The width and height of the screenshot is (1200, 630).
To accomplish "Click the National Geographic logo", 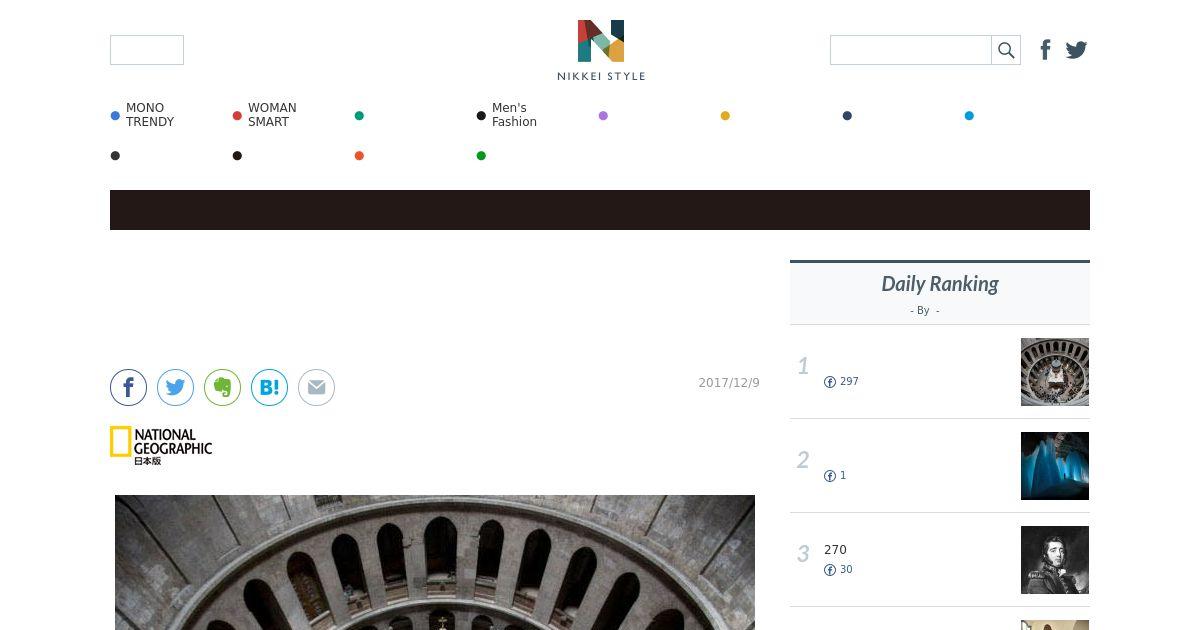I will [161, 445].
